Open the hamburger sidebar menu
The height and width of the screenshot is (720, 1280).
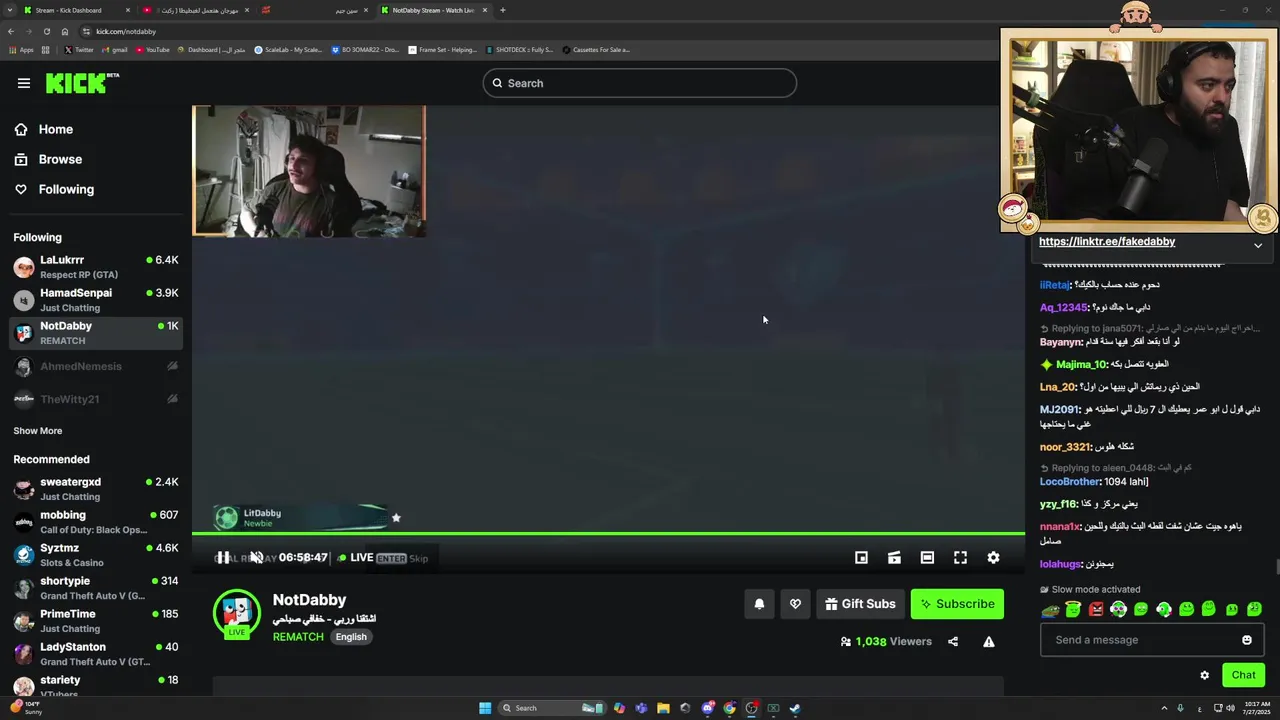(24, 83)
